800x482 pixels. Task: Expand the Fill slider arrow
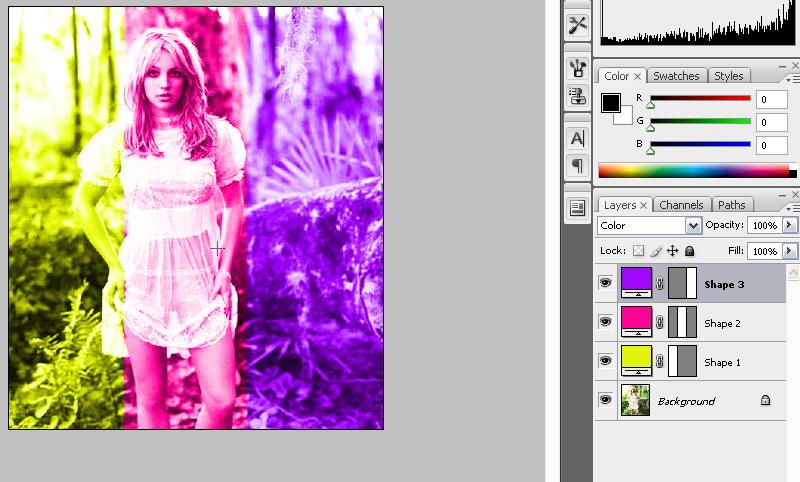pyautogui.click(x=789, y=251)
